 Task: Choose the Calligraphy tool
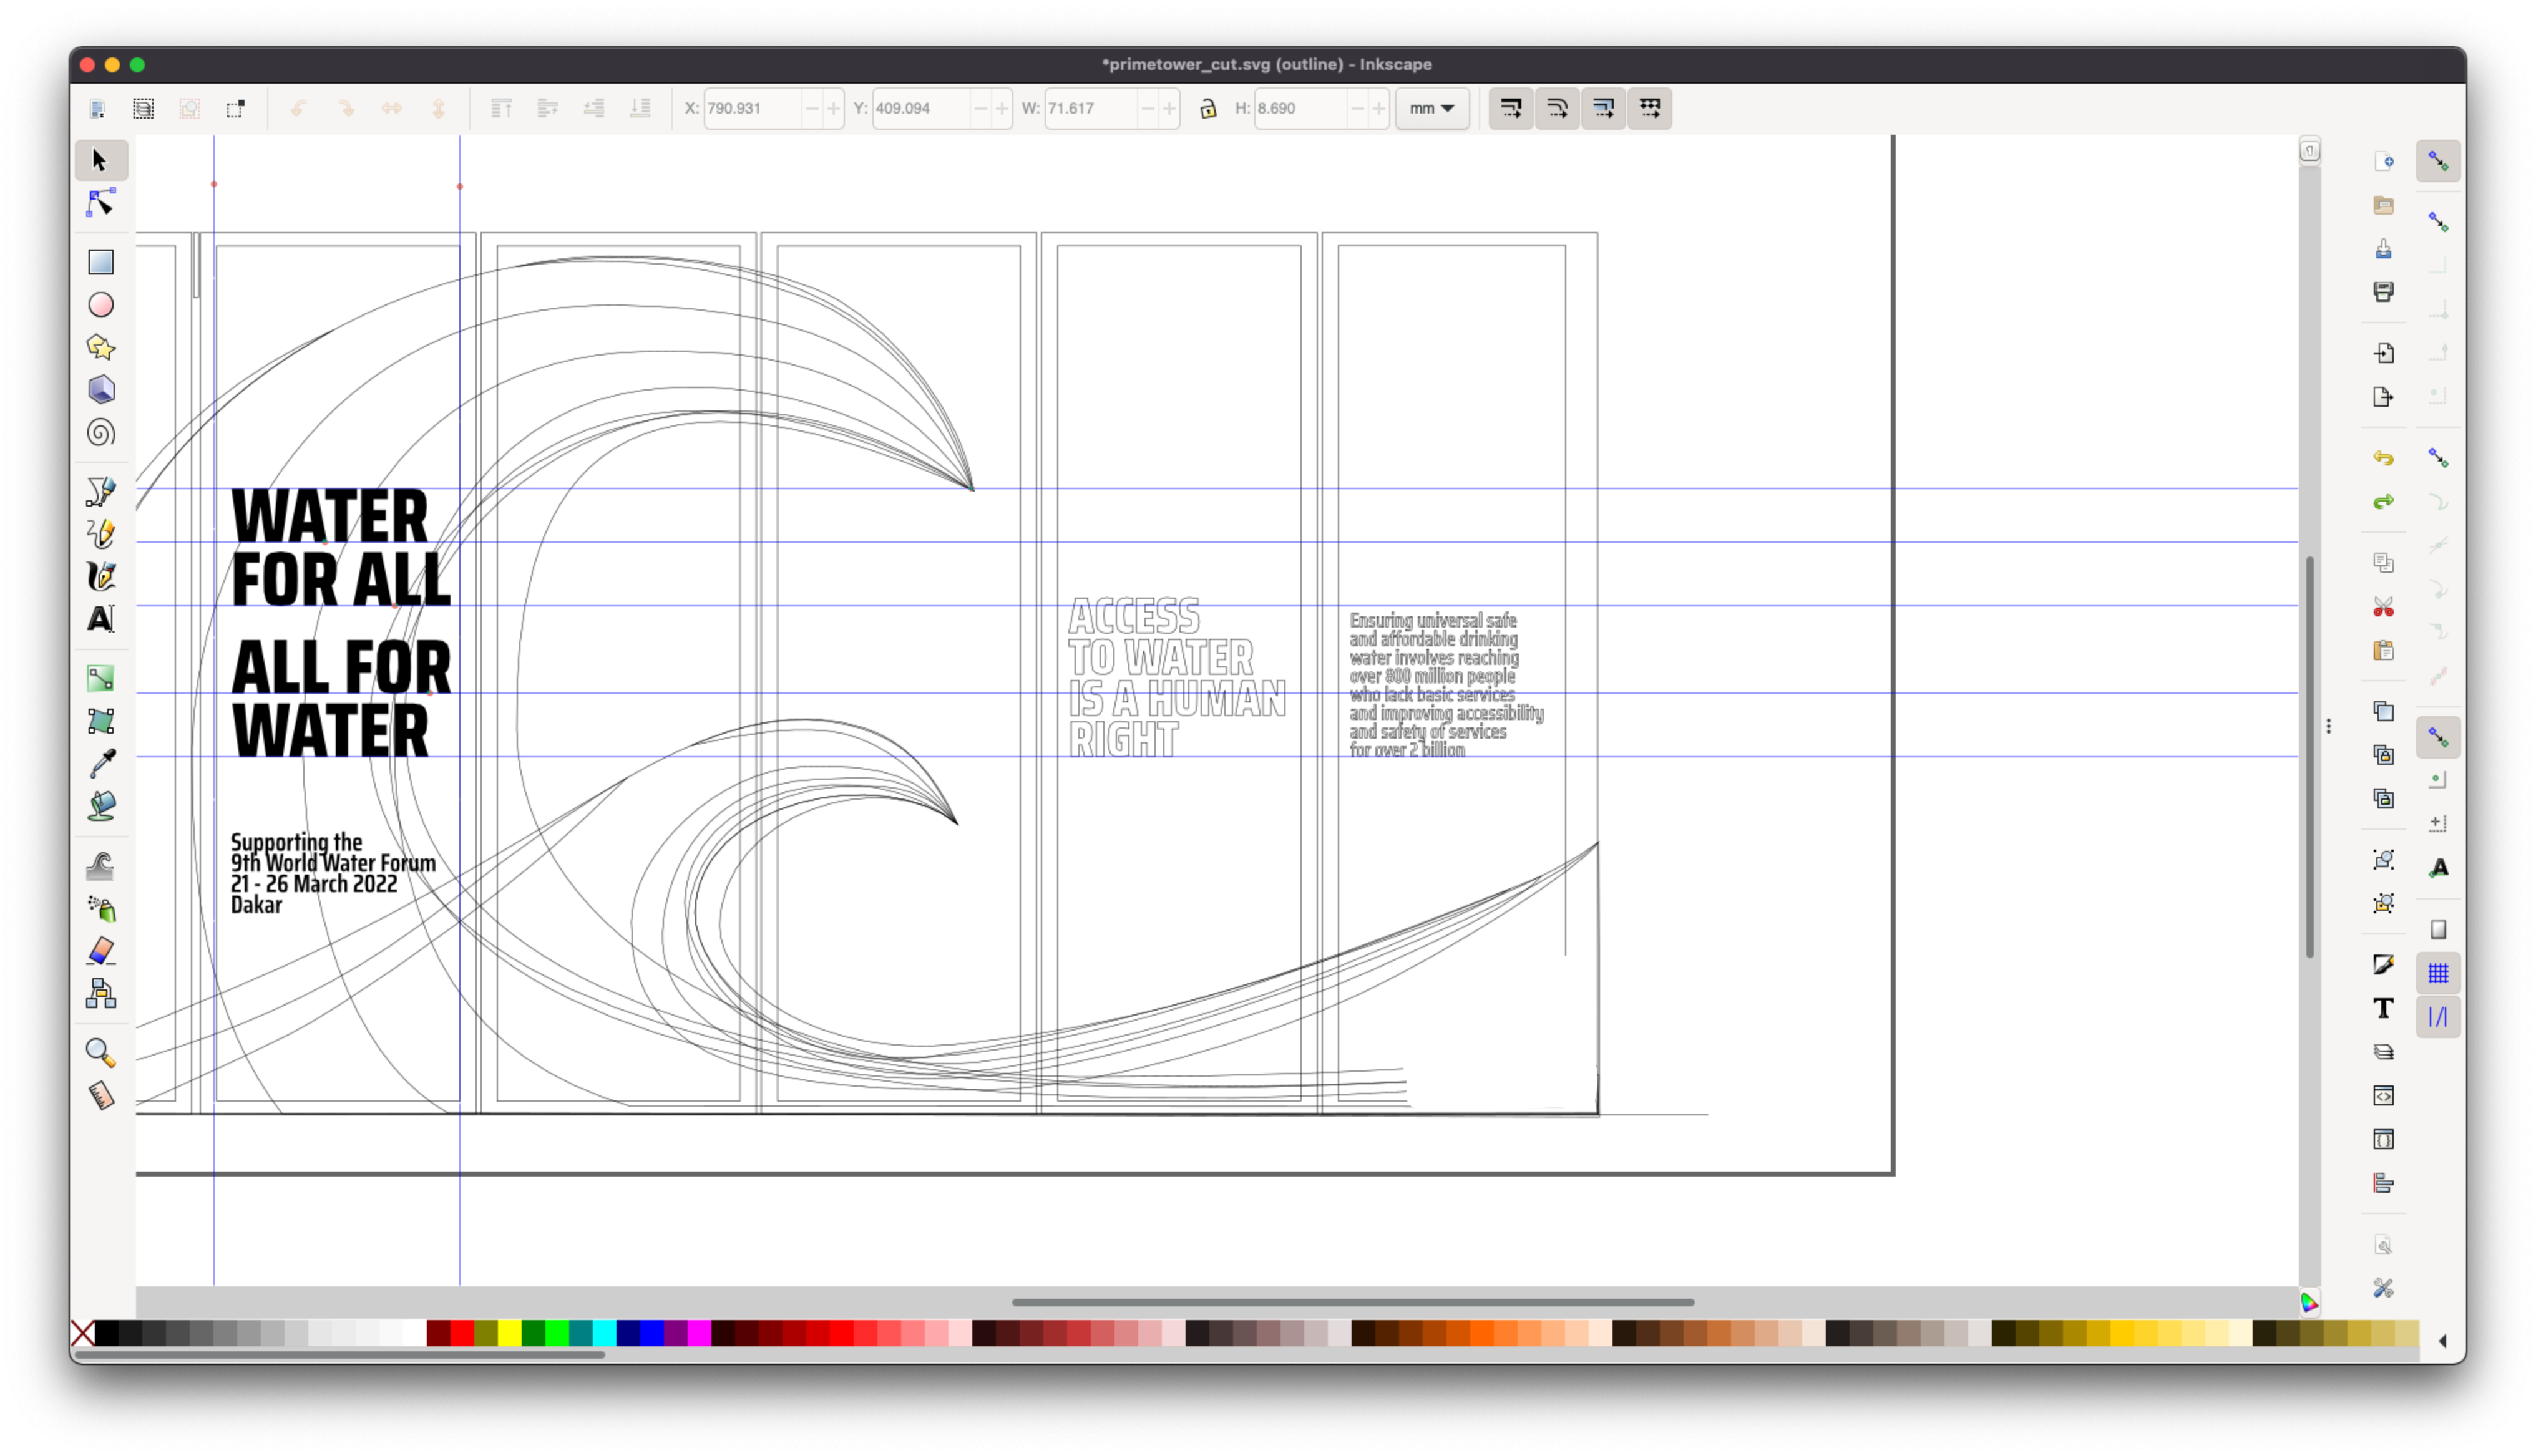click(x=101, y=577)
